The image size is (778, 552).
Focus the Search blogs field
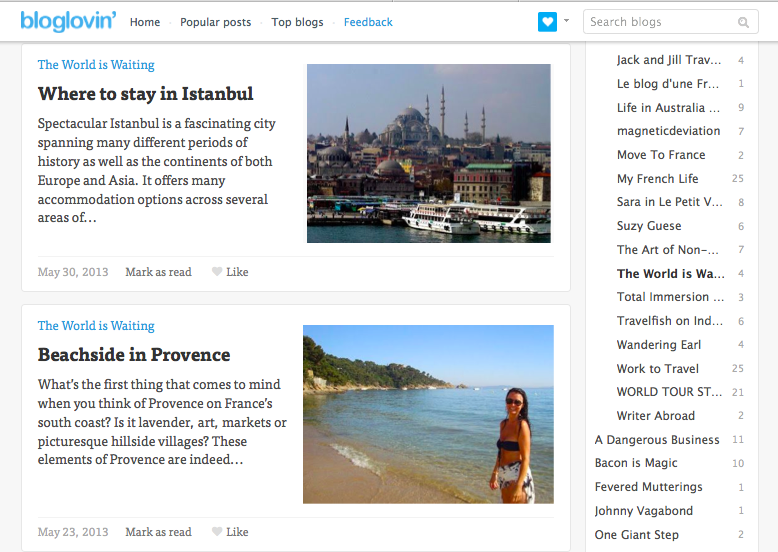coord(660,22)
